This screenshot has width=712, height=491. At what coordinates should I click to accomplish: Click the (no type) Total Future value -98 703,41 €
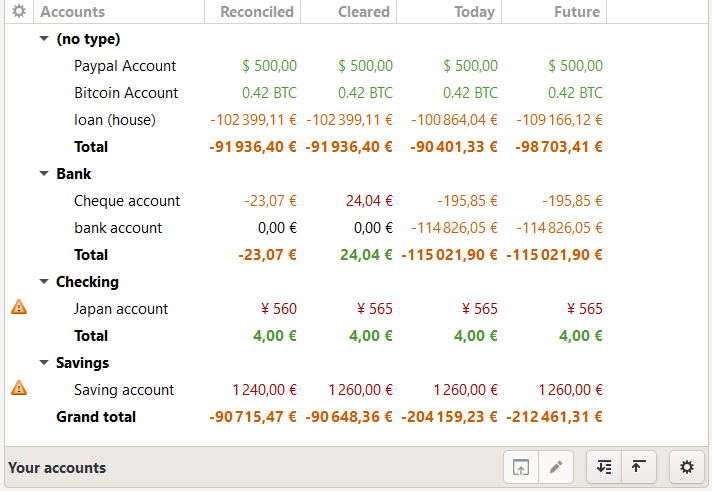click(559, 147)
